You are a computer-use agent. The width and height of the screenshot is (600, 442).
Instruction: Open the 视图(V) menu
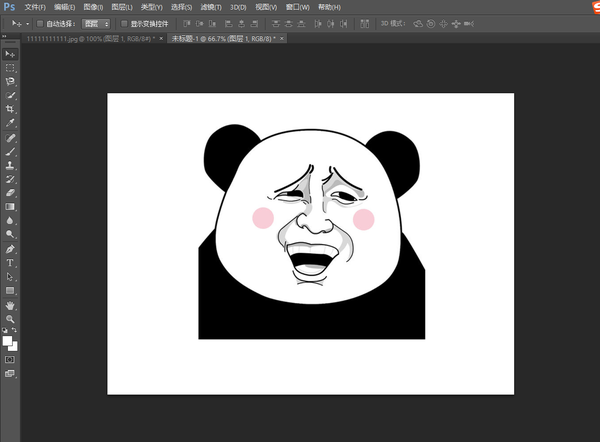click(266, 7)
